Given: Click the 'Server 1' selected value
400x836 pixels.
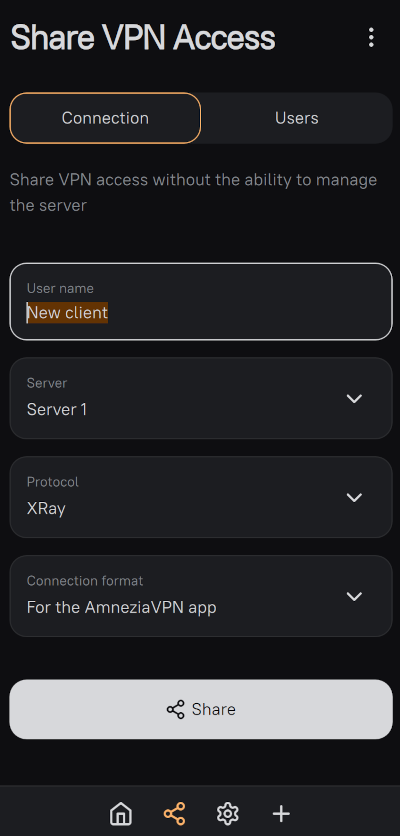Looking at the screenshot, I should (57, 409).
